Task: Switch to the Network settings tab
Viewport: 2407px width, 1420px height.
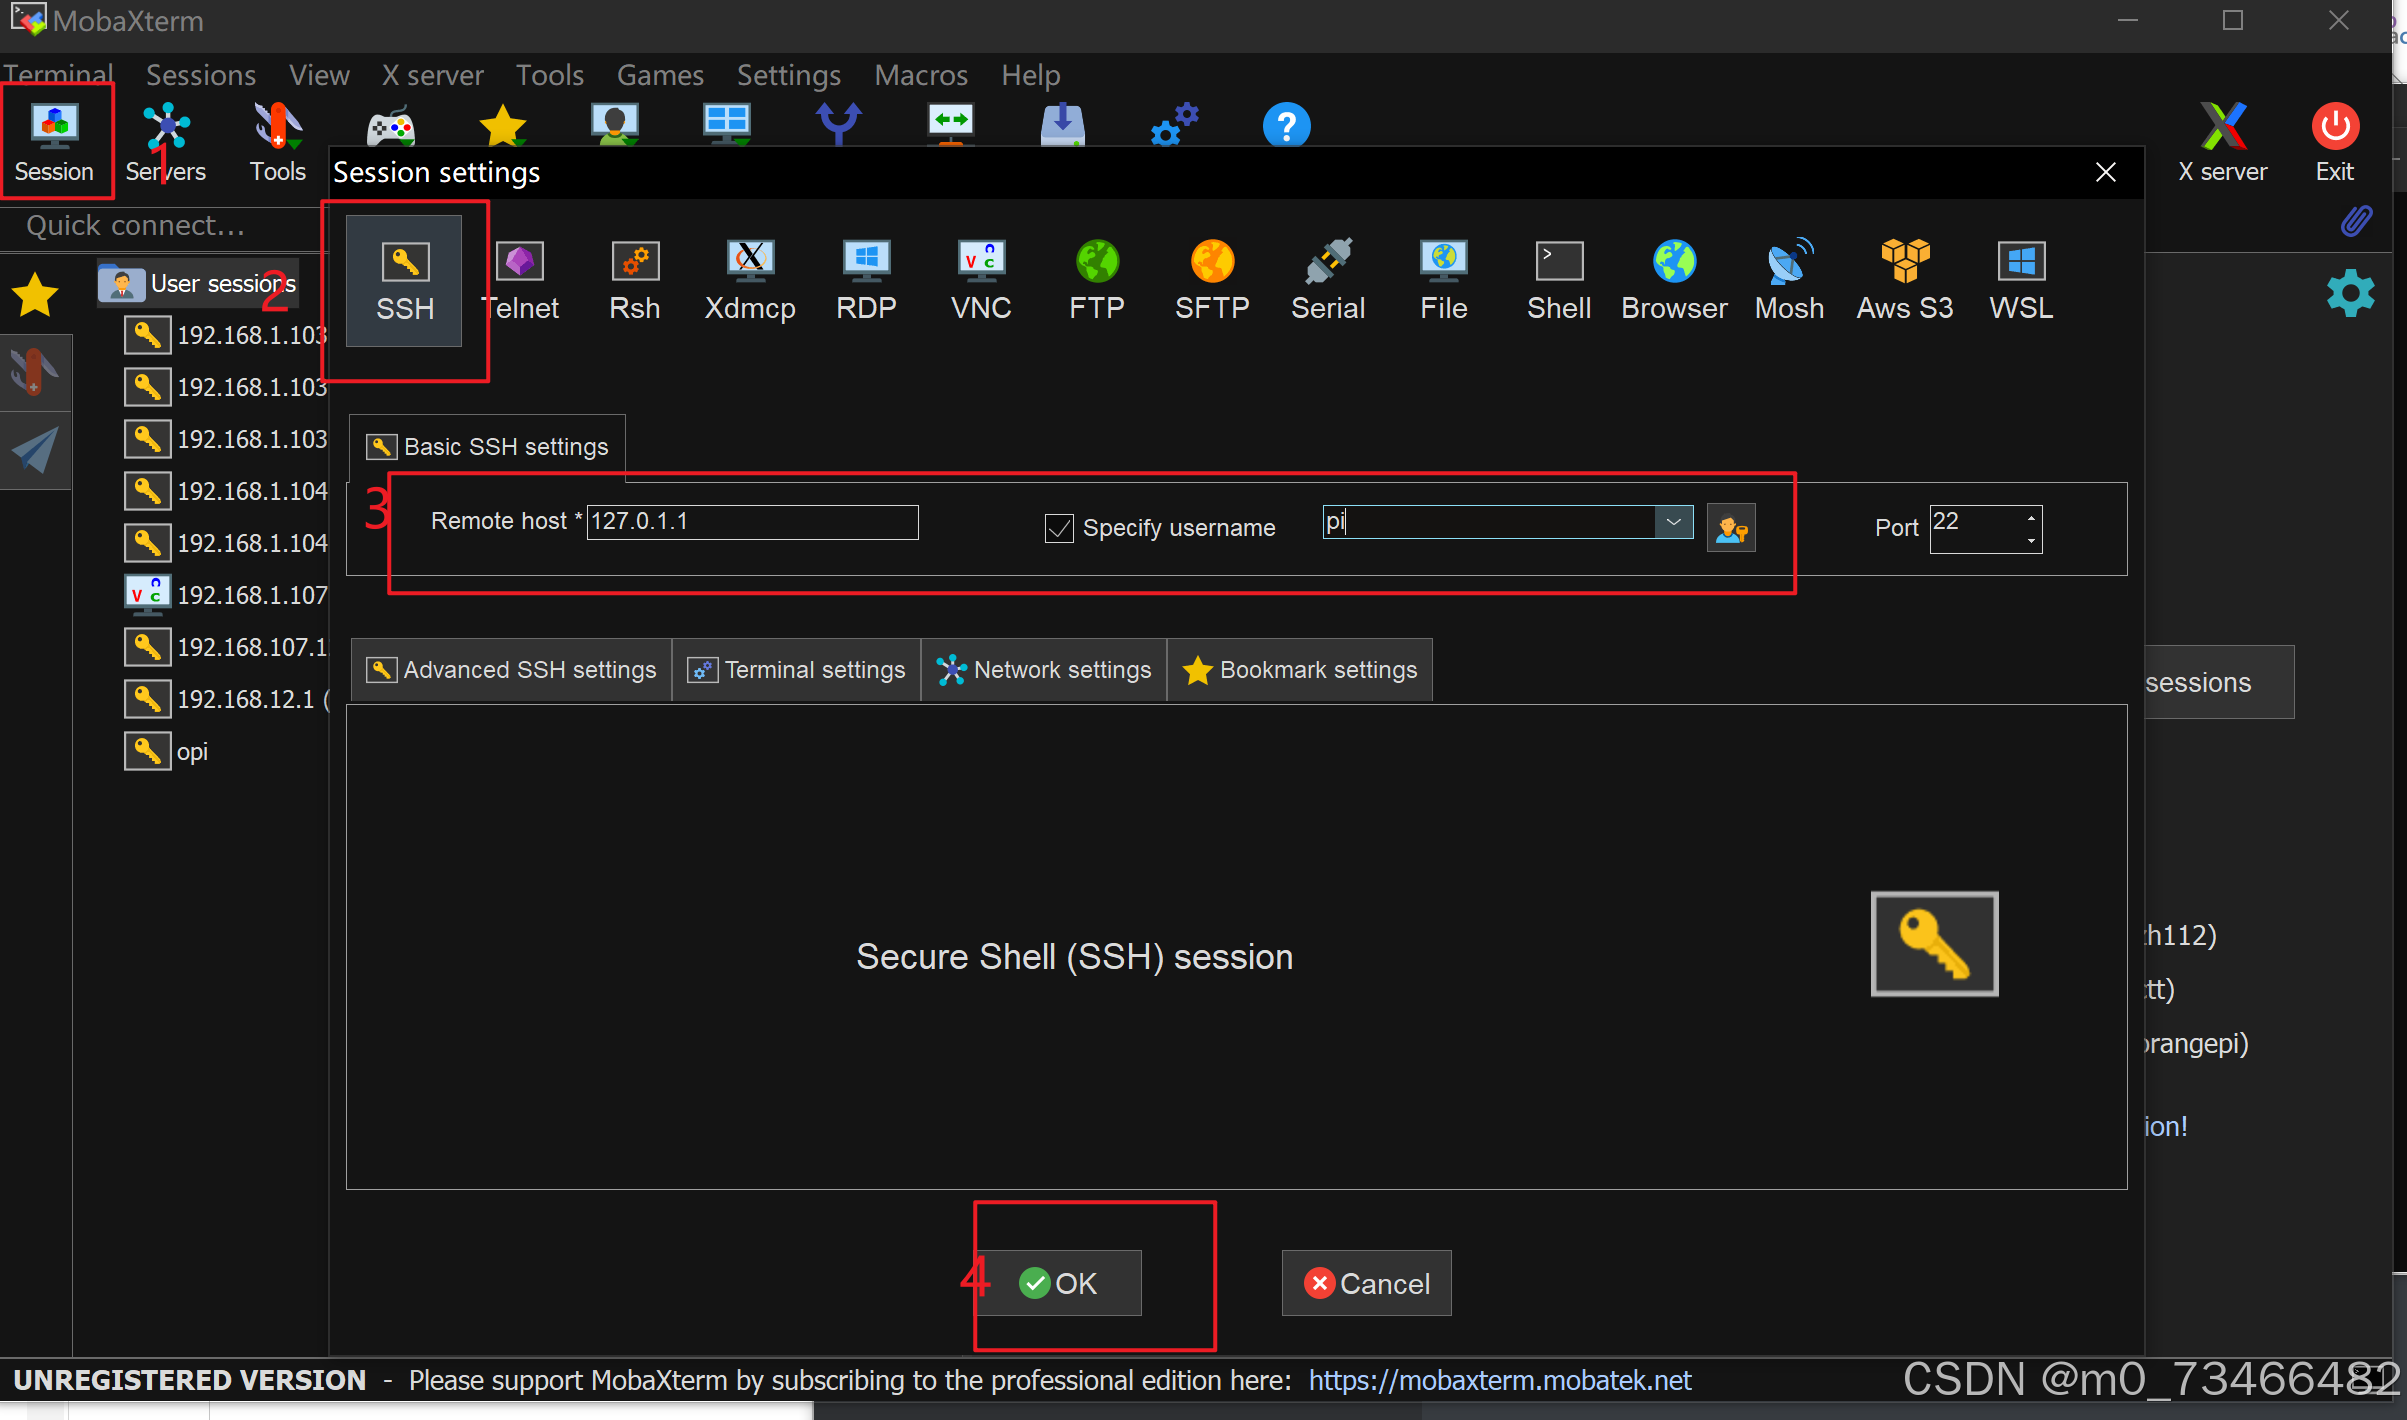Action: pyautogui.click(x=1044, y=670)
